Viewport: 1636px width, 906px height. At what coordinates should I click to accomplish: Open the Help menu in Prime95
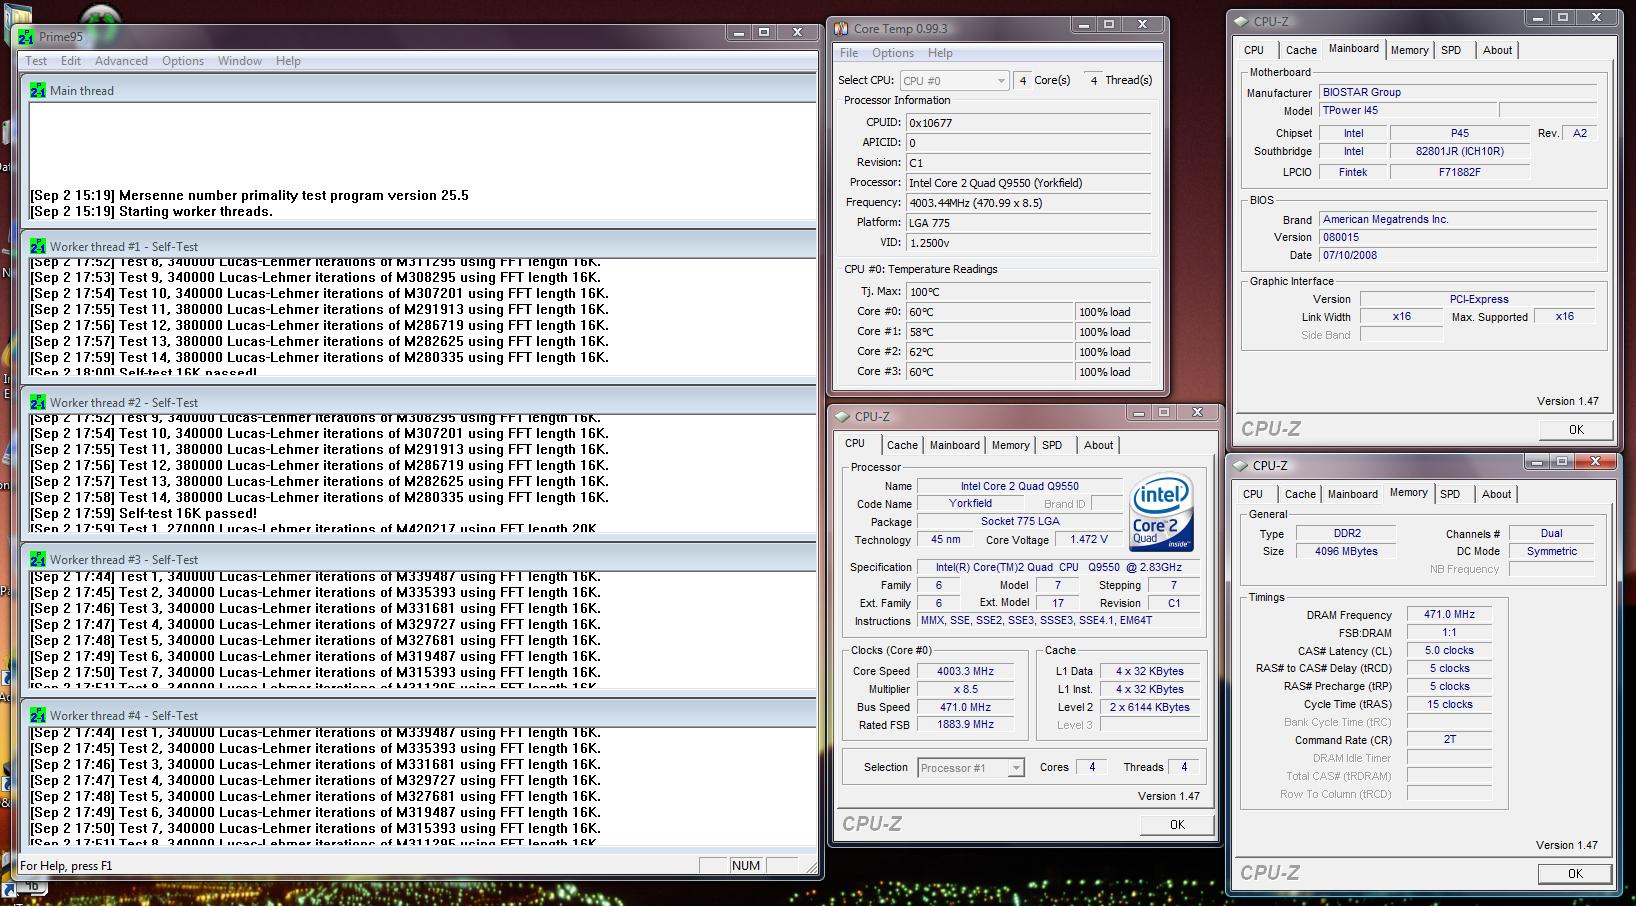click(x=288, y=61)
